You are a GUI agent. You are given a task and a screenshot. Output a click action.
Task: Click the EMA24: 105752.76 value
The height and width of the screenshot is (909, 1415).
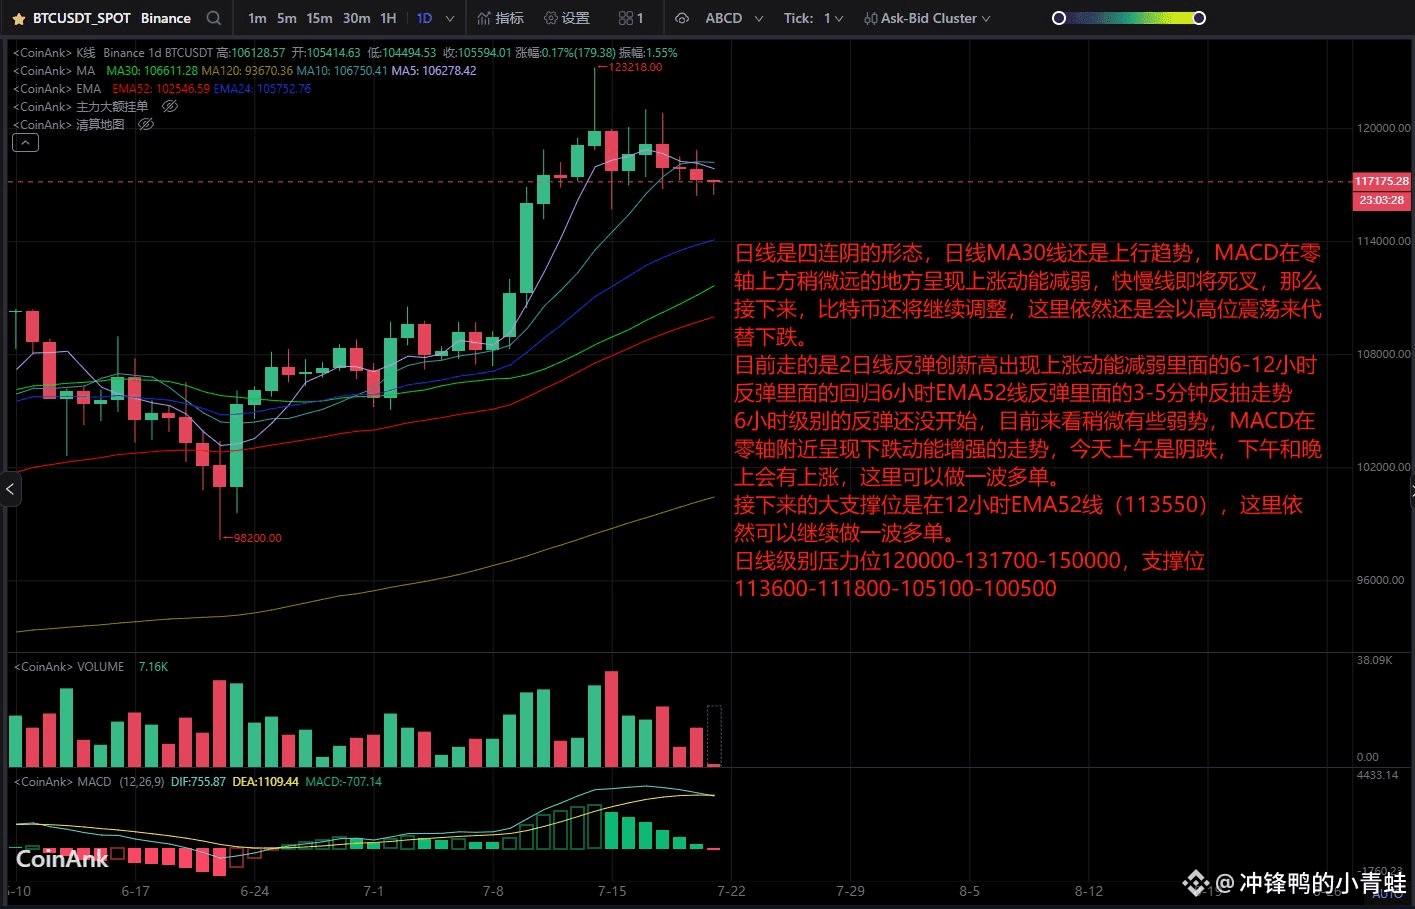click(262, 88)
